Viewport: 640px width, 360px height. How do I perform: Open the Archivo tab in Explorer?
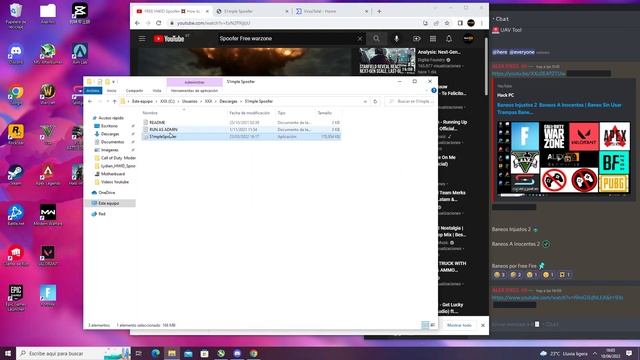click(93, 91)
